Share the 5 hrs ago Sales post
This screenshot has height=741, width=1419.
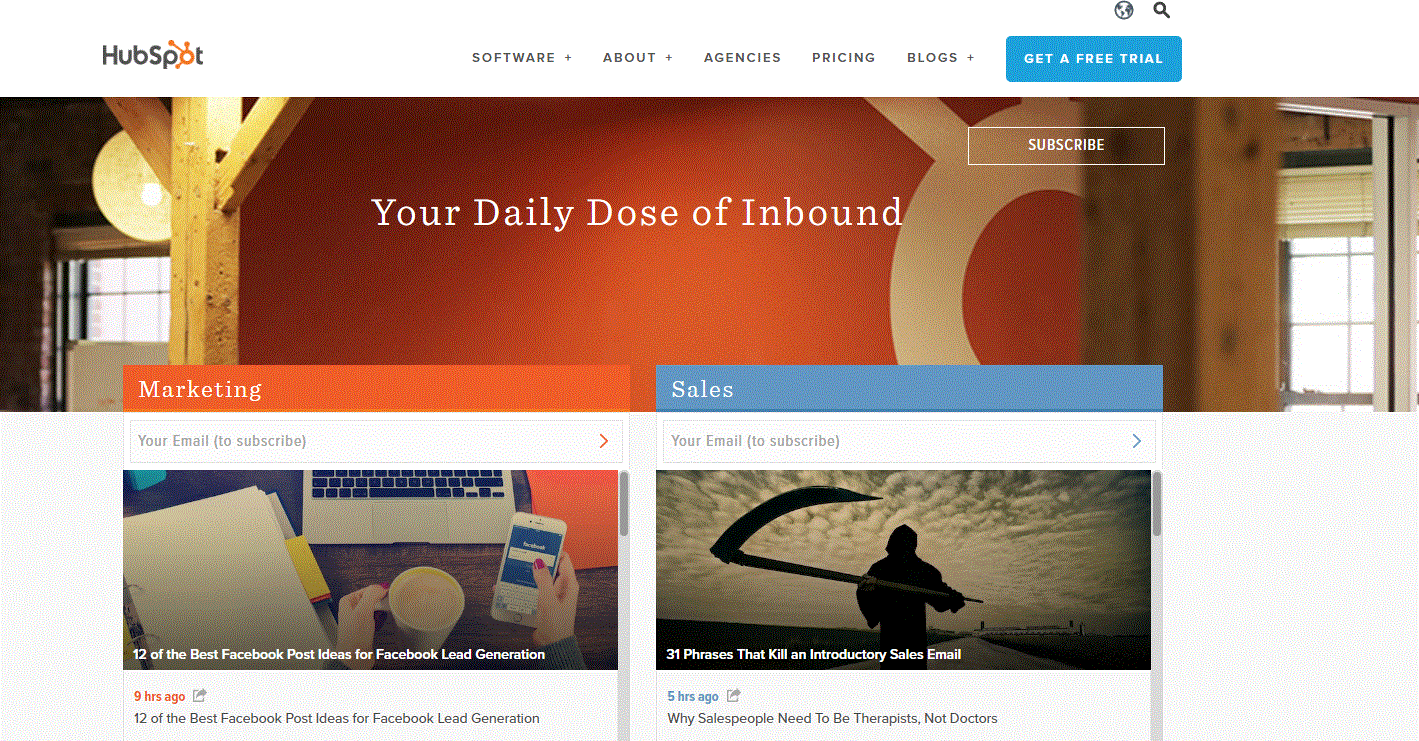733,695
